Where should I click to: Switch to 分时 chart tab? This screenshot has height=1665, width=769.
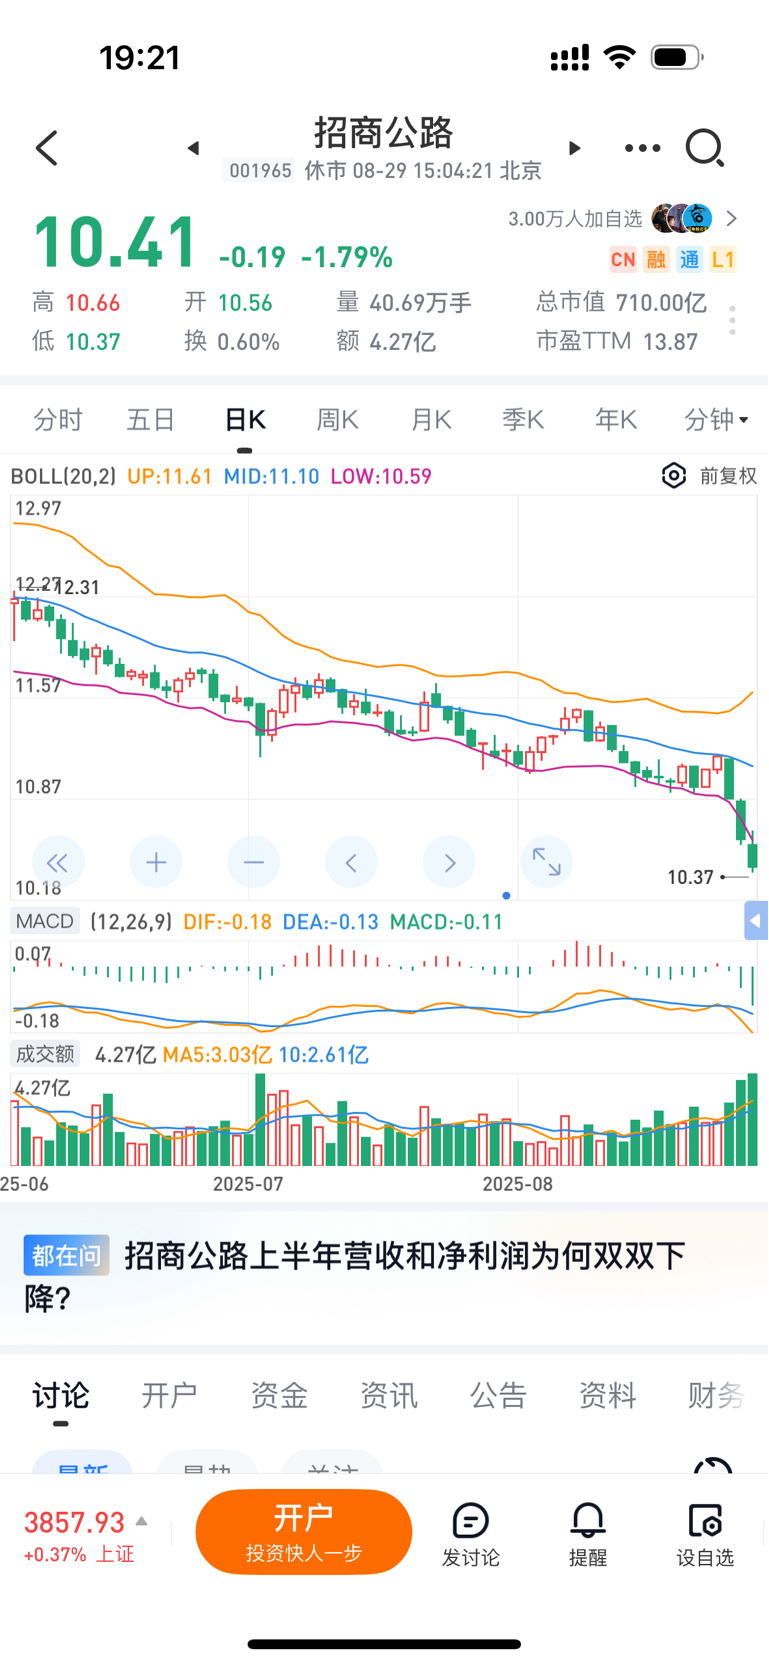(x=58, y=420)
